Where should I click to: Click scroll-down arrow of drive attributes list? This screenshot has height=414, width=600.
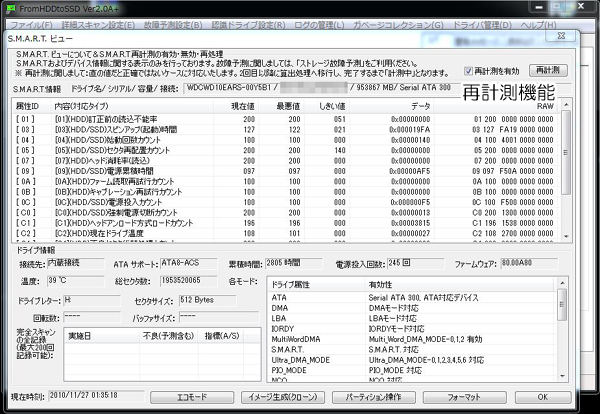[x=562, y=376]
